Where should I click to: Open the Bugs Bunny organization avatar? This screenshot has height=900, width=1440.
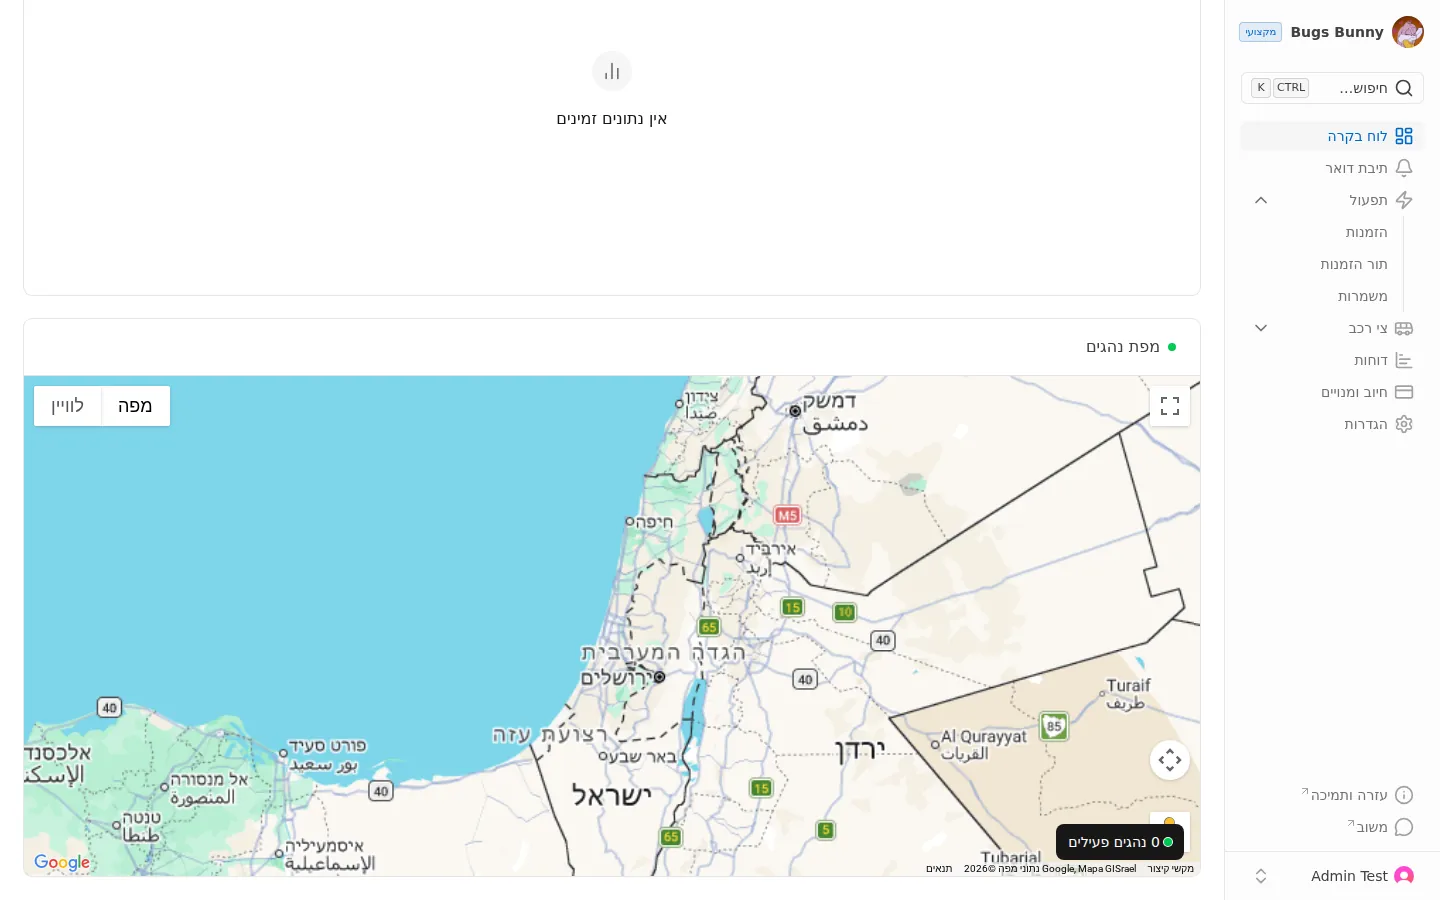(x=1407, y=32)
